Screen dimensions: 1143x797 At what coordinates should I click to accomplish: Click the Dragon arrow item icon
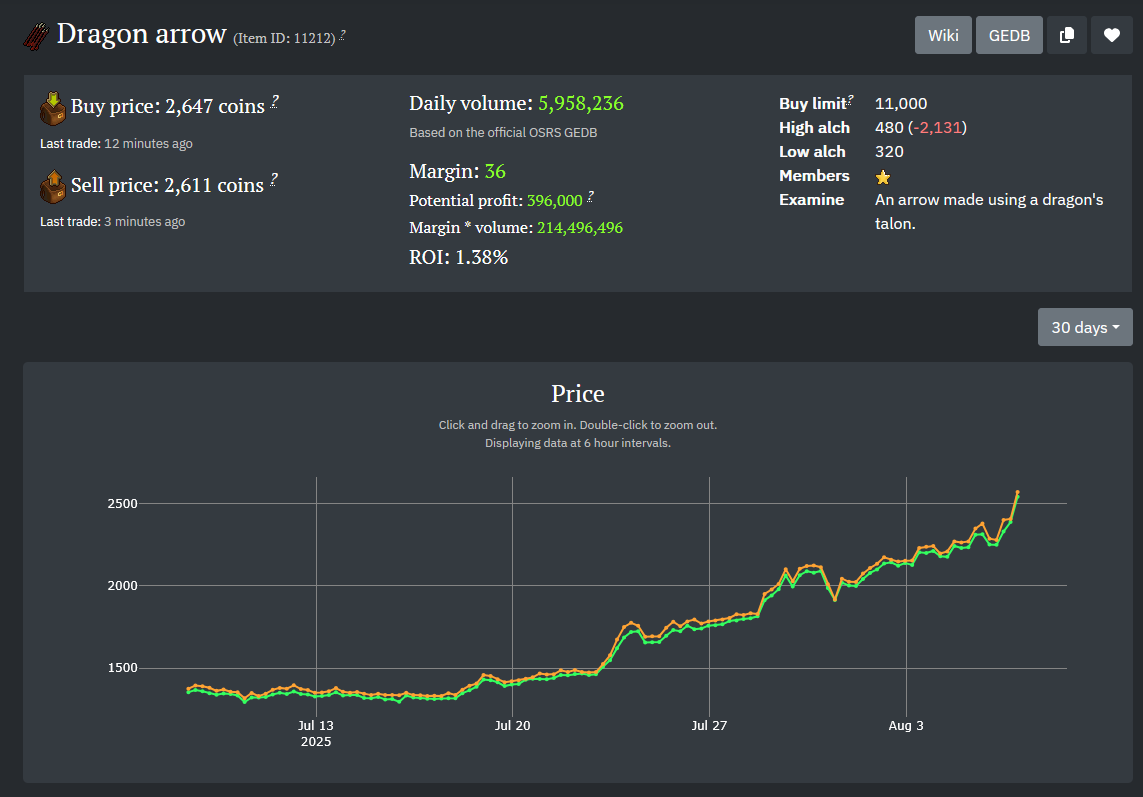tap(36, 36)
